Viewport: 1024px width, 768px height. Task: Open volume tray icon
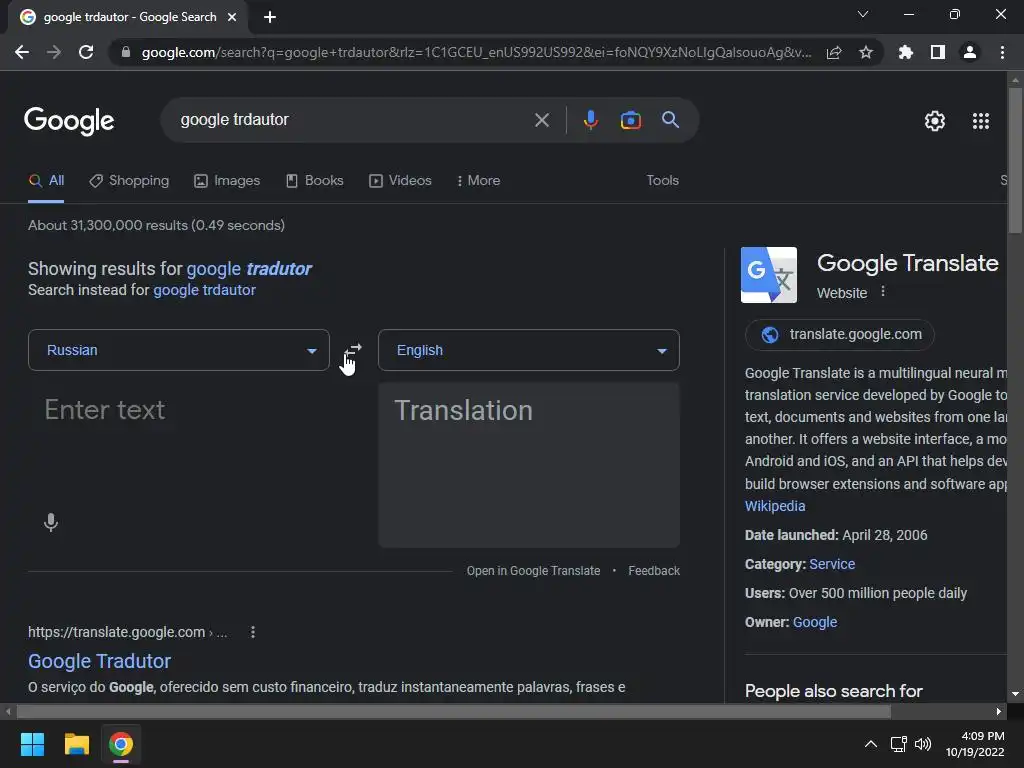pyautogui.click(x=923, y=744)
